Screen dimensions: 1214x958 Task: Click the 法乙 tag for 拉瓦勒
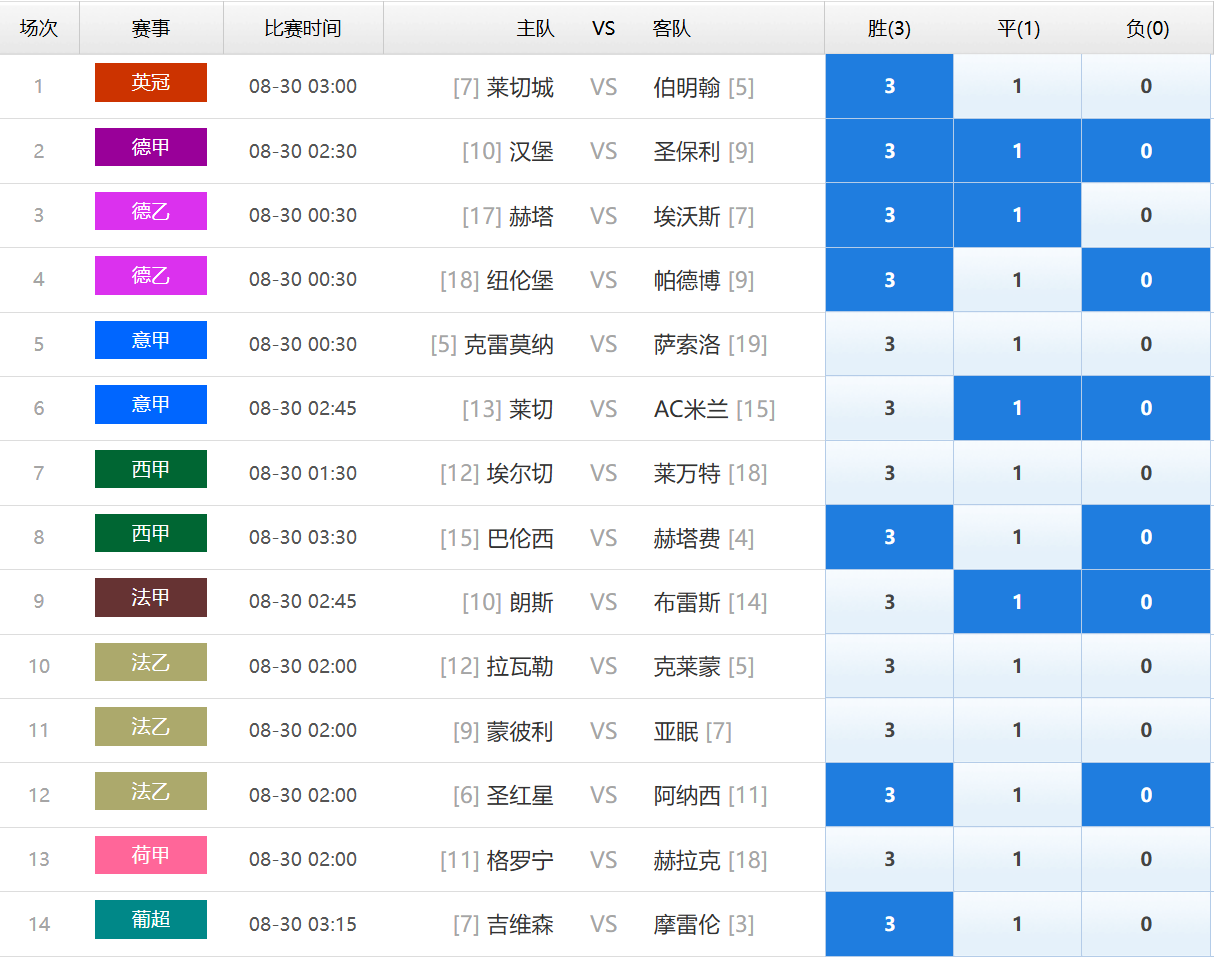151,662
